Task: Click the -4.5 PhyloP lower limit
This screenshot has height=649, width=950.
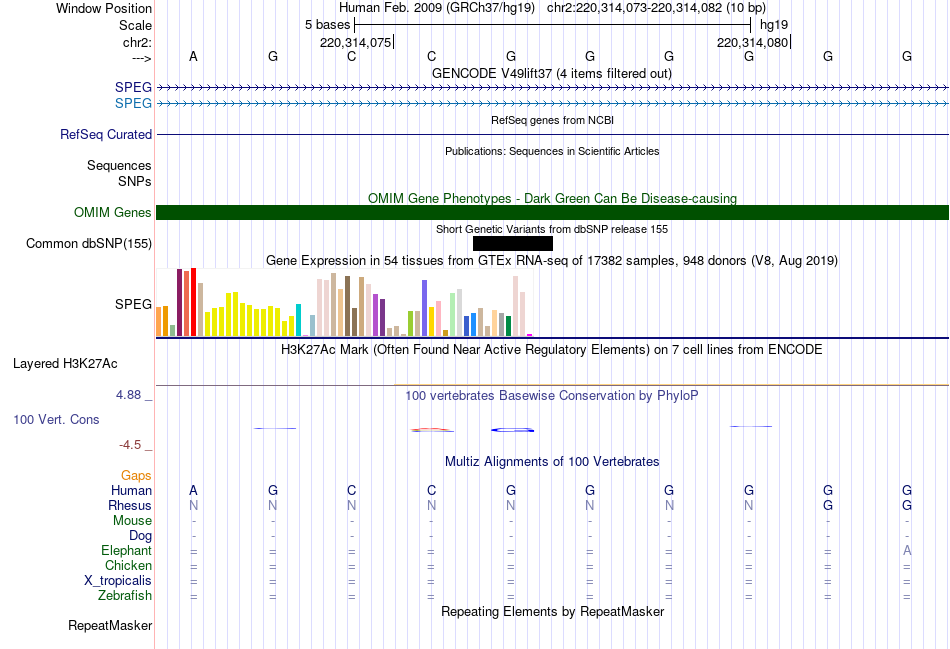Action: pos(130,445)
